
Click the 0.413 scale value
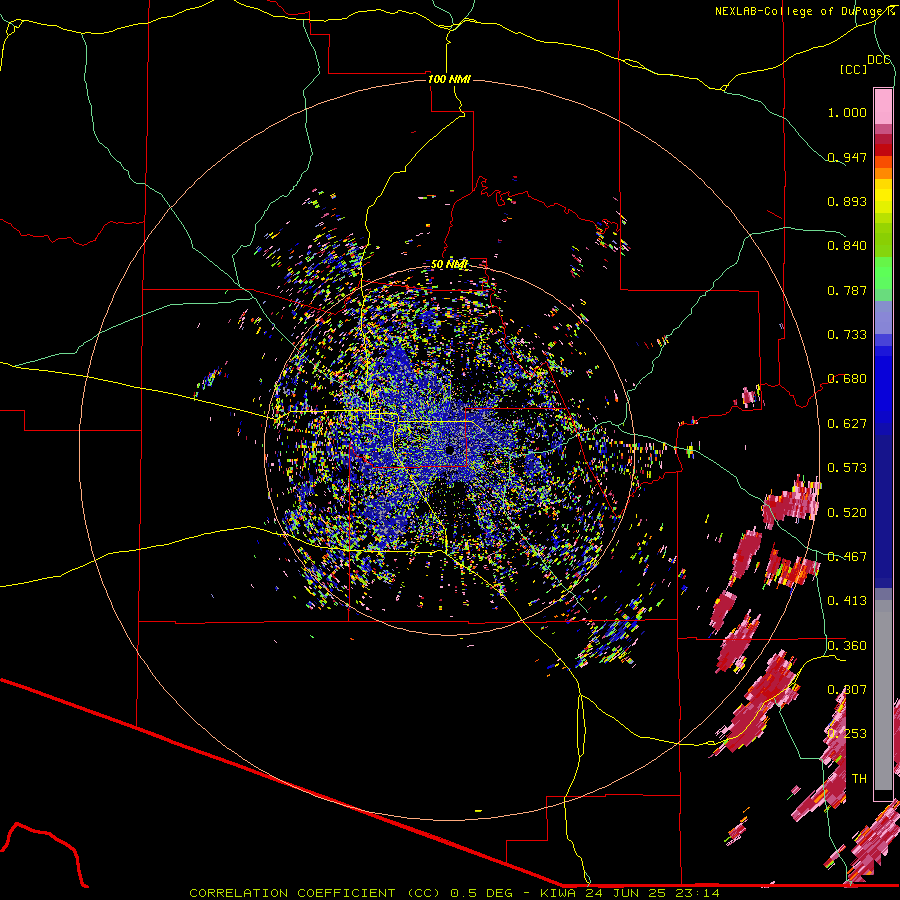point(847,601)
